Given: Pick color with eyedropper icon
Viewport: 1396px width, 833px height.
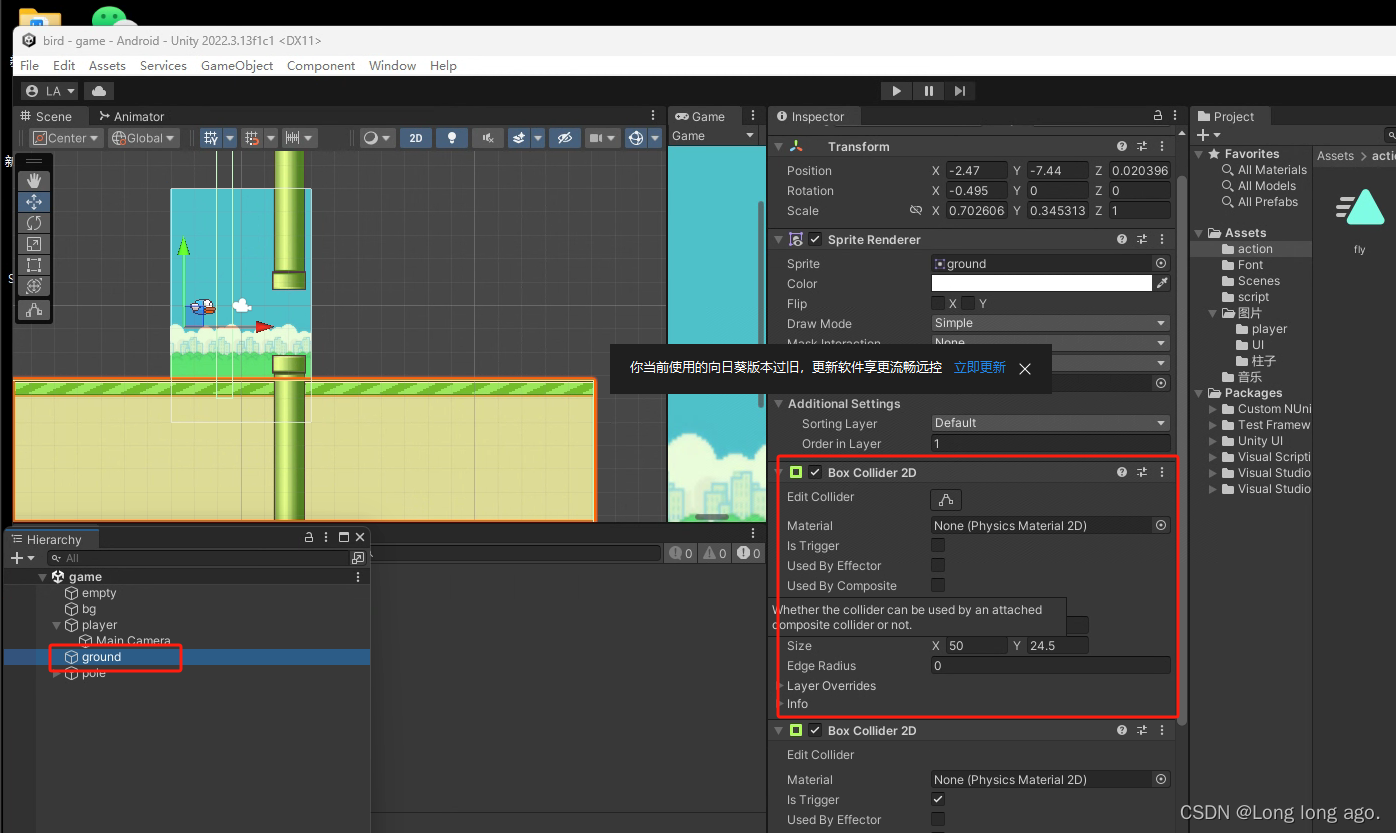Looking at the screenshot, I should click(1162, 283).
